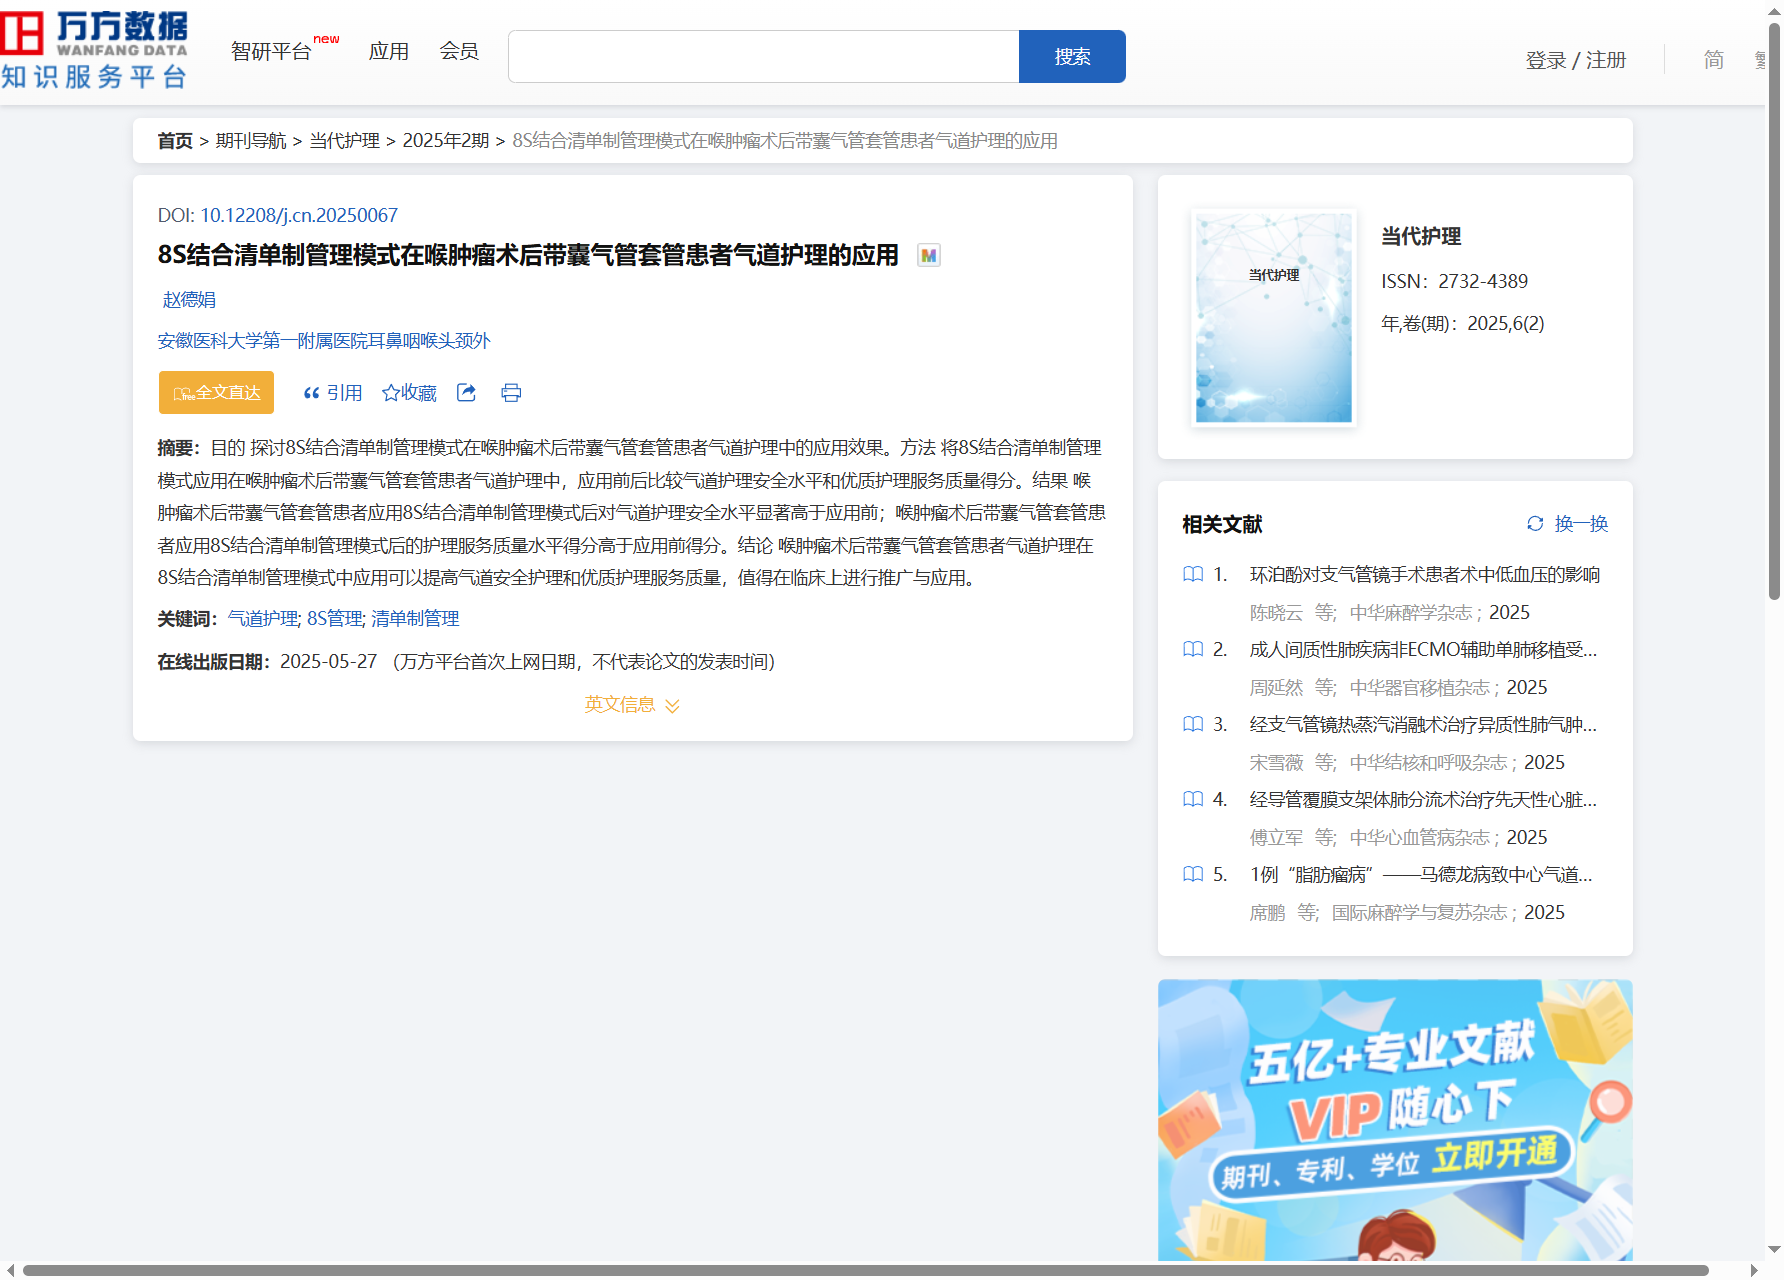
Task: Click journal 国际麻醉学与复苏杂志 under item 5
Action: pos(1420,912)
